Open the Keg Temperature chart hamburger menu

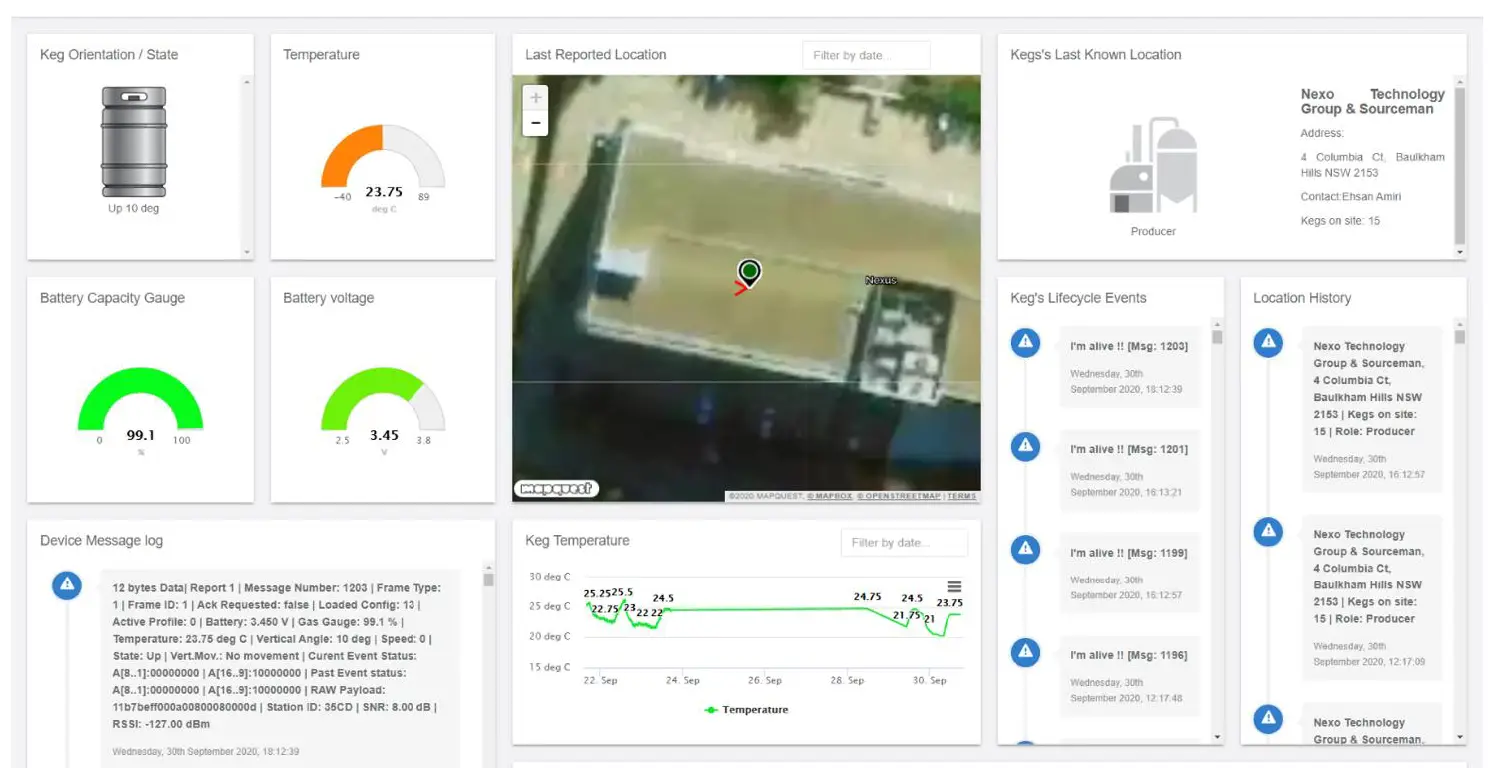[955, 587]
